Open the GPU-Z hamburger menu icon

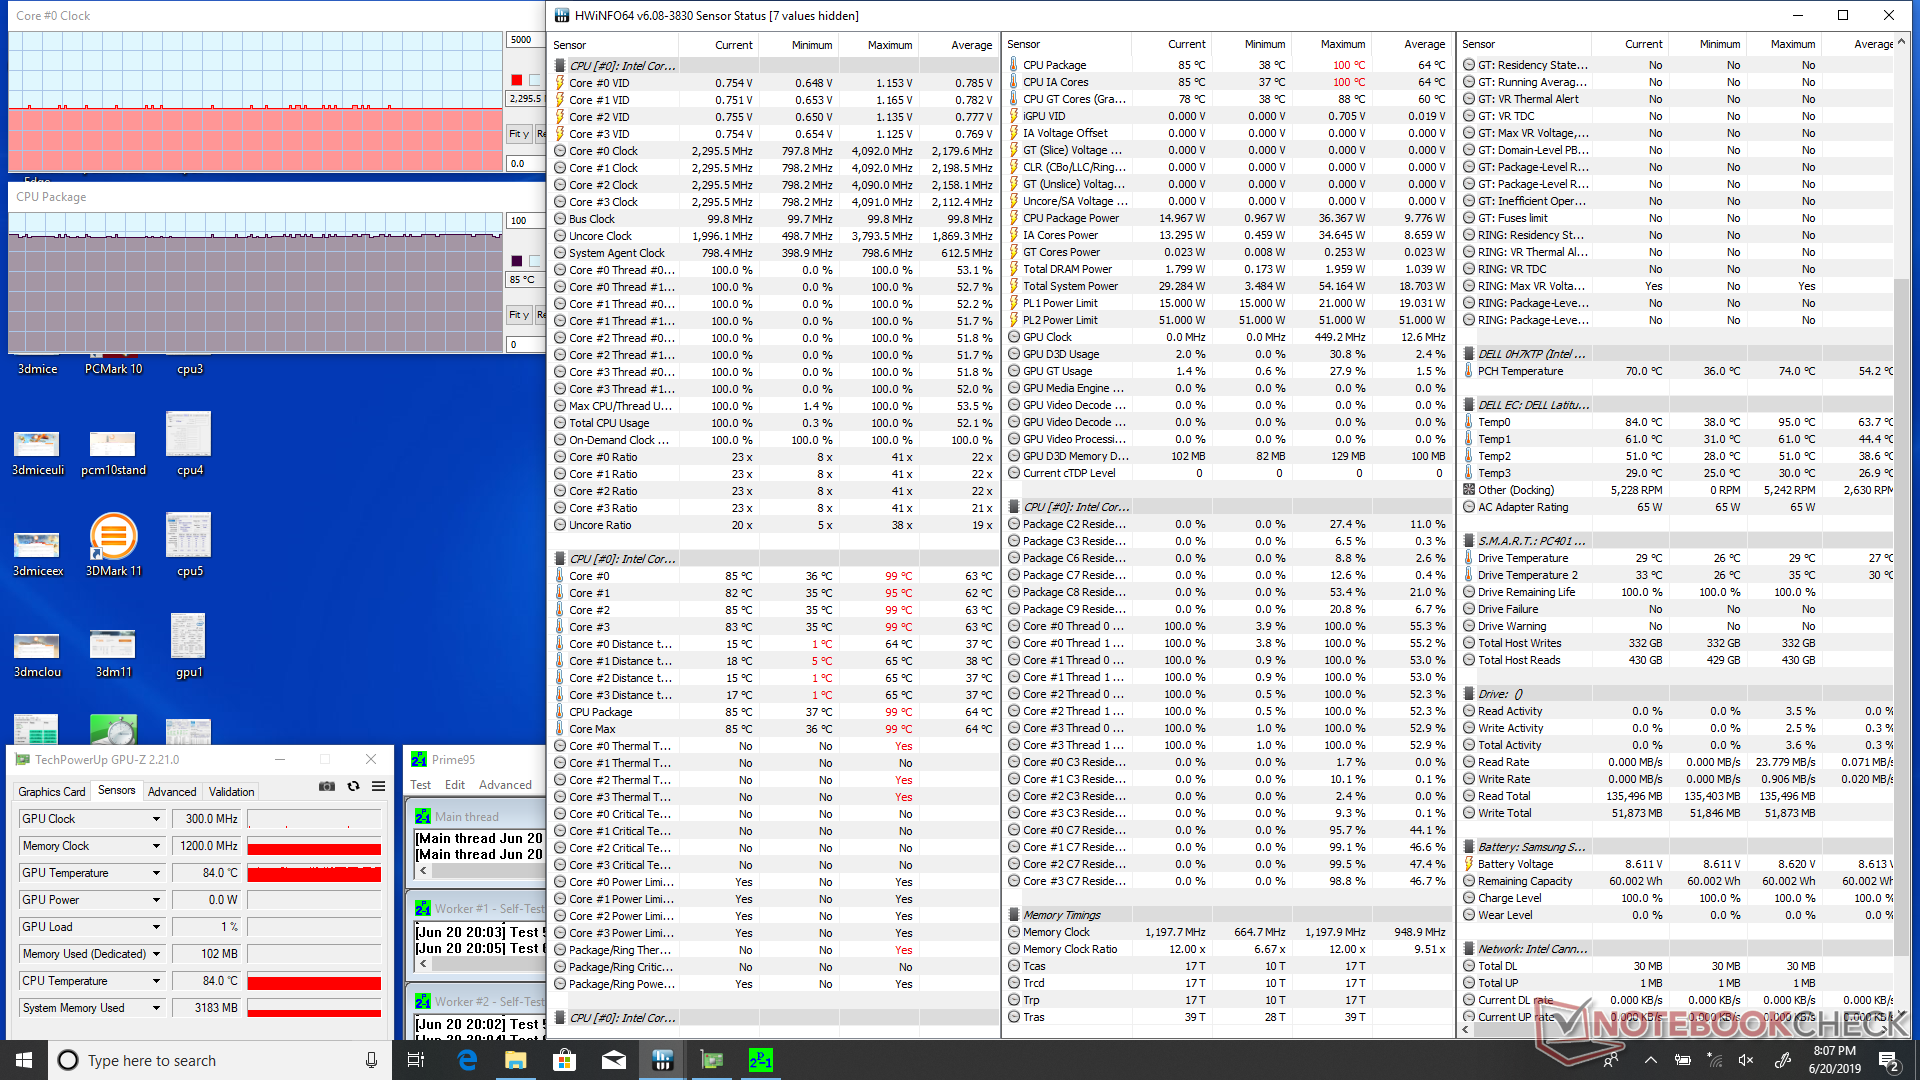point(378,787)
